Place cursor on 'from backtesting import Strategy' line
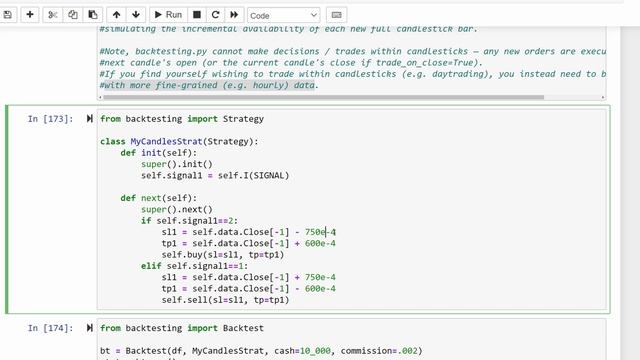This screenshot has width=640, height=360. pyautogui.click(x=182, y=119)
